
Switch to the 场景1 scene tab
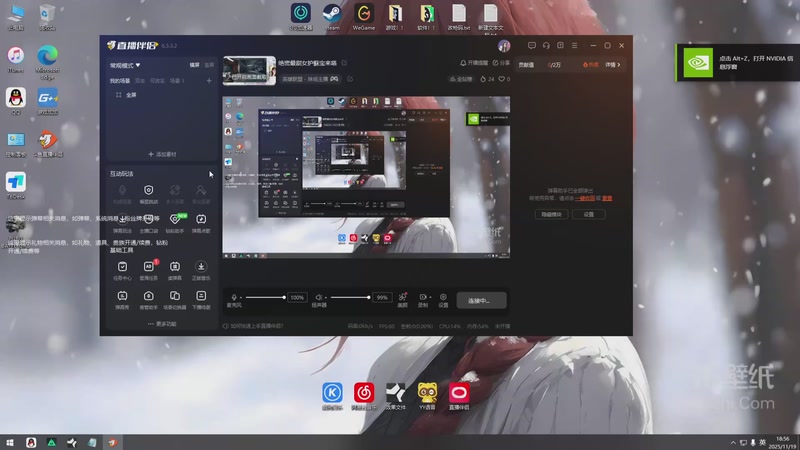pyautogui.click(x=177, y=81)
